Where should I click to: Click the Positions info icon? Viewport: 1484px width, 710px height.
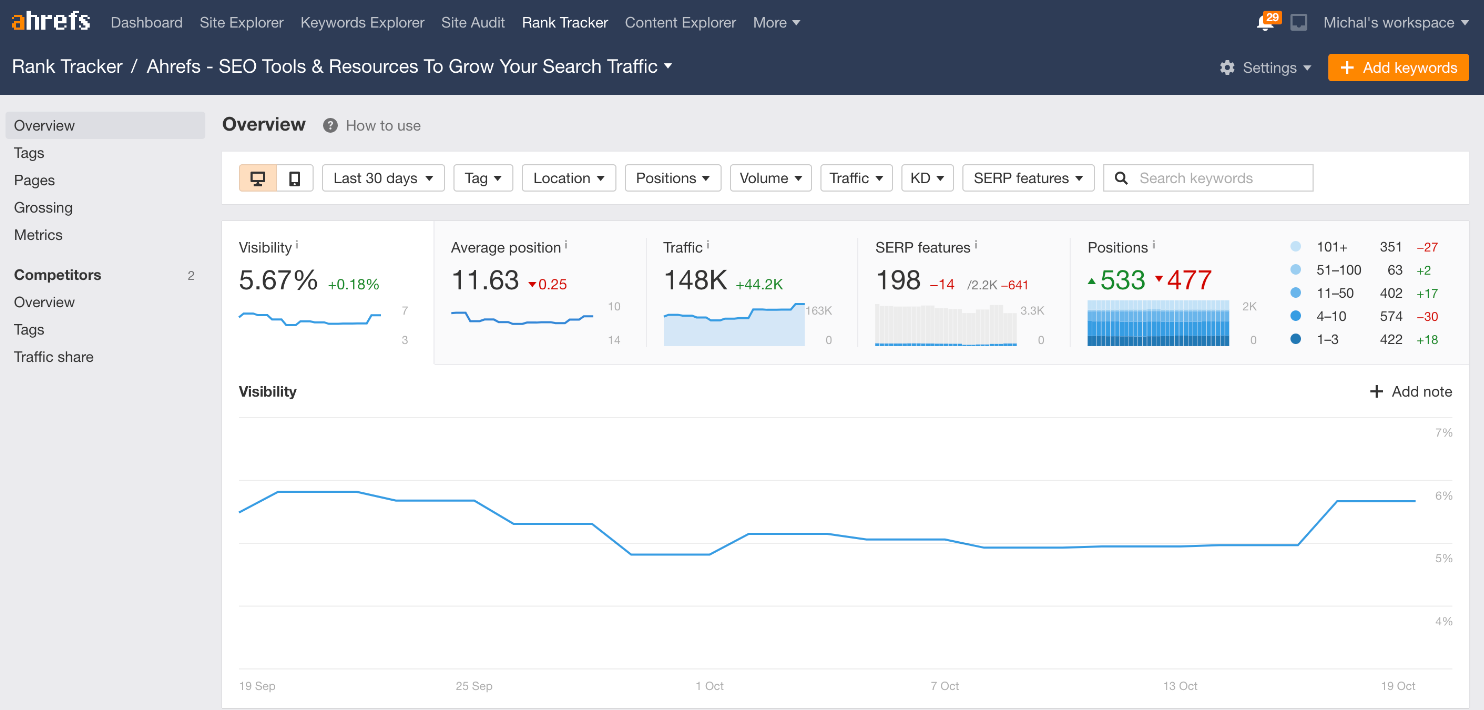tap(1153, 245)
